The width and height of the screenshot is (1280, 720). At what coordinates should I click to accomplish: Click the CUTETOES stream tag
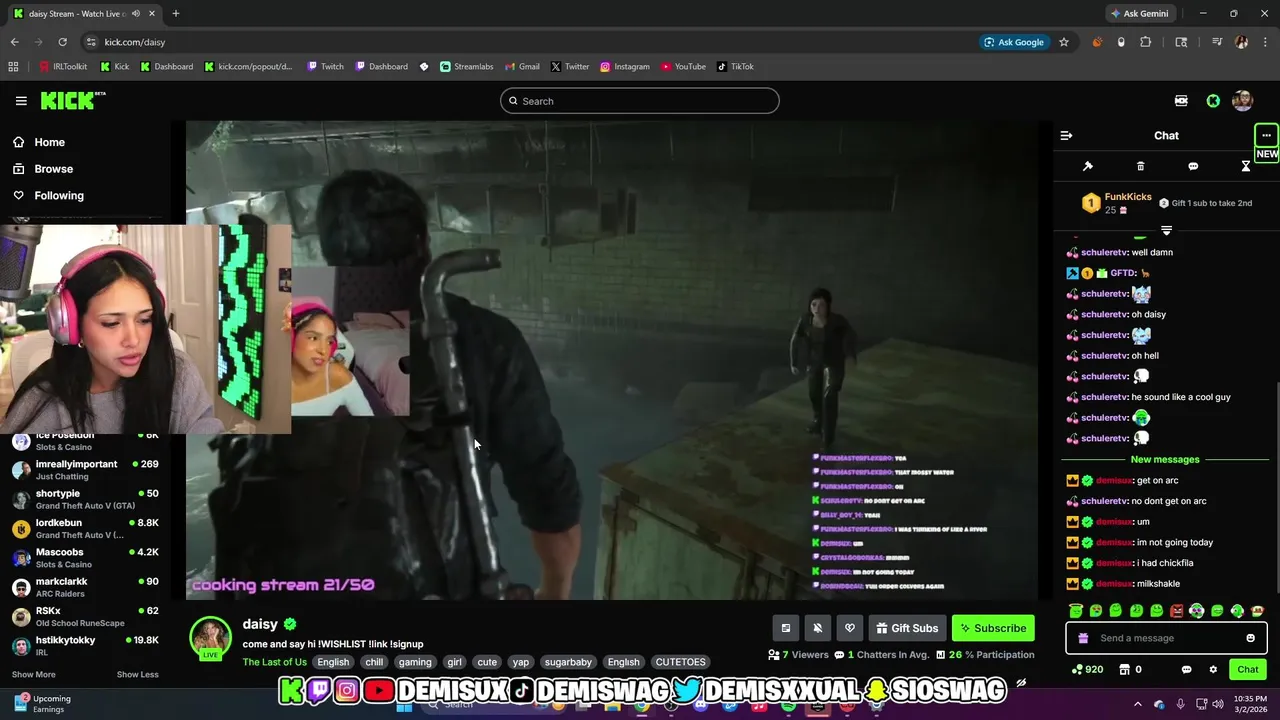tap(680, 662)
